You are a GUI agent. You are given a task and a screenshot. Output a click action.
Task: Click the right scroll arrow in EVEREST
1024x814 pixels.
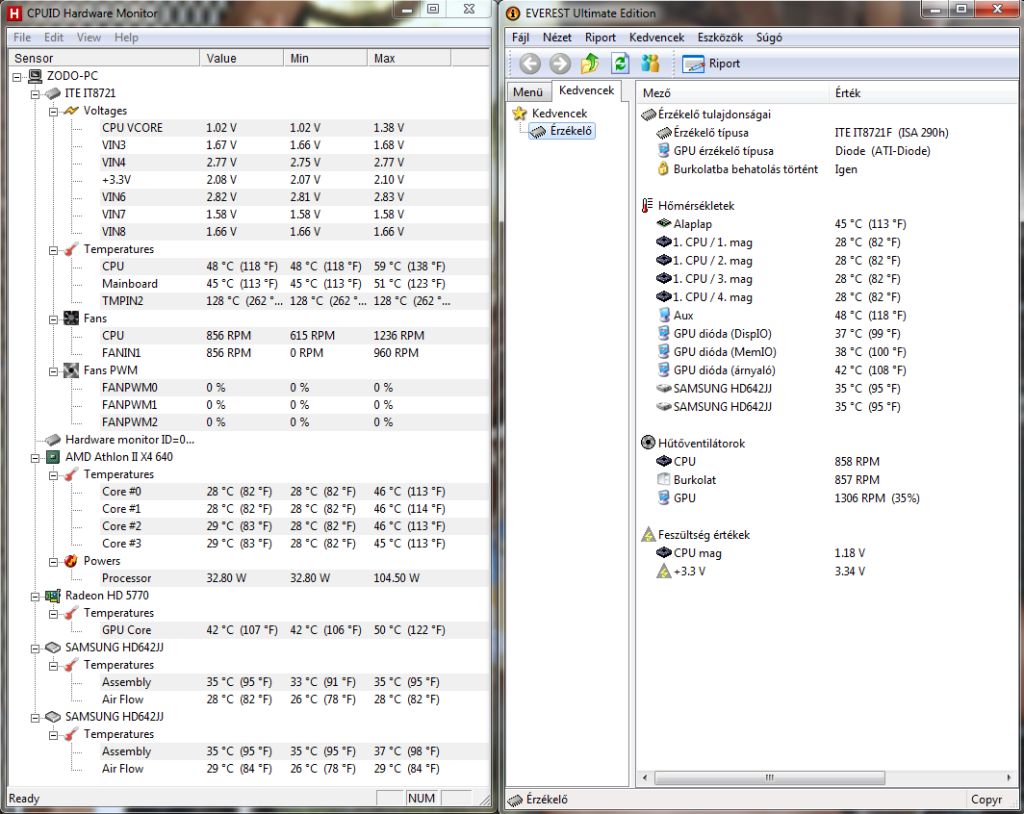click(x=1010, y=777)
